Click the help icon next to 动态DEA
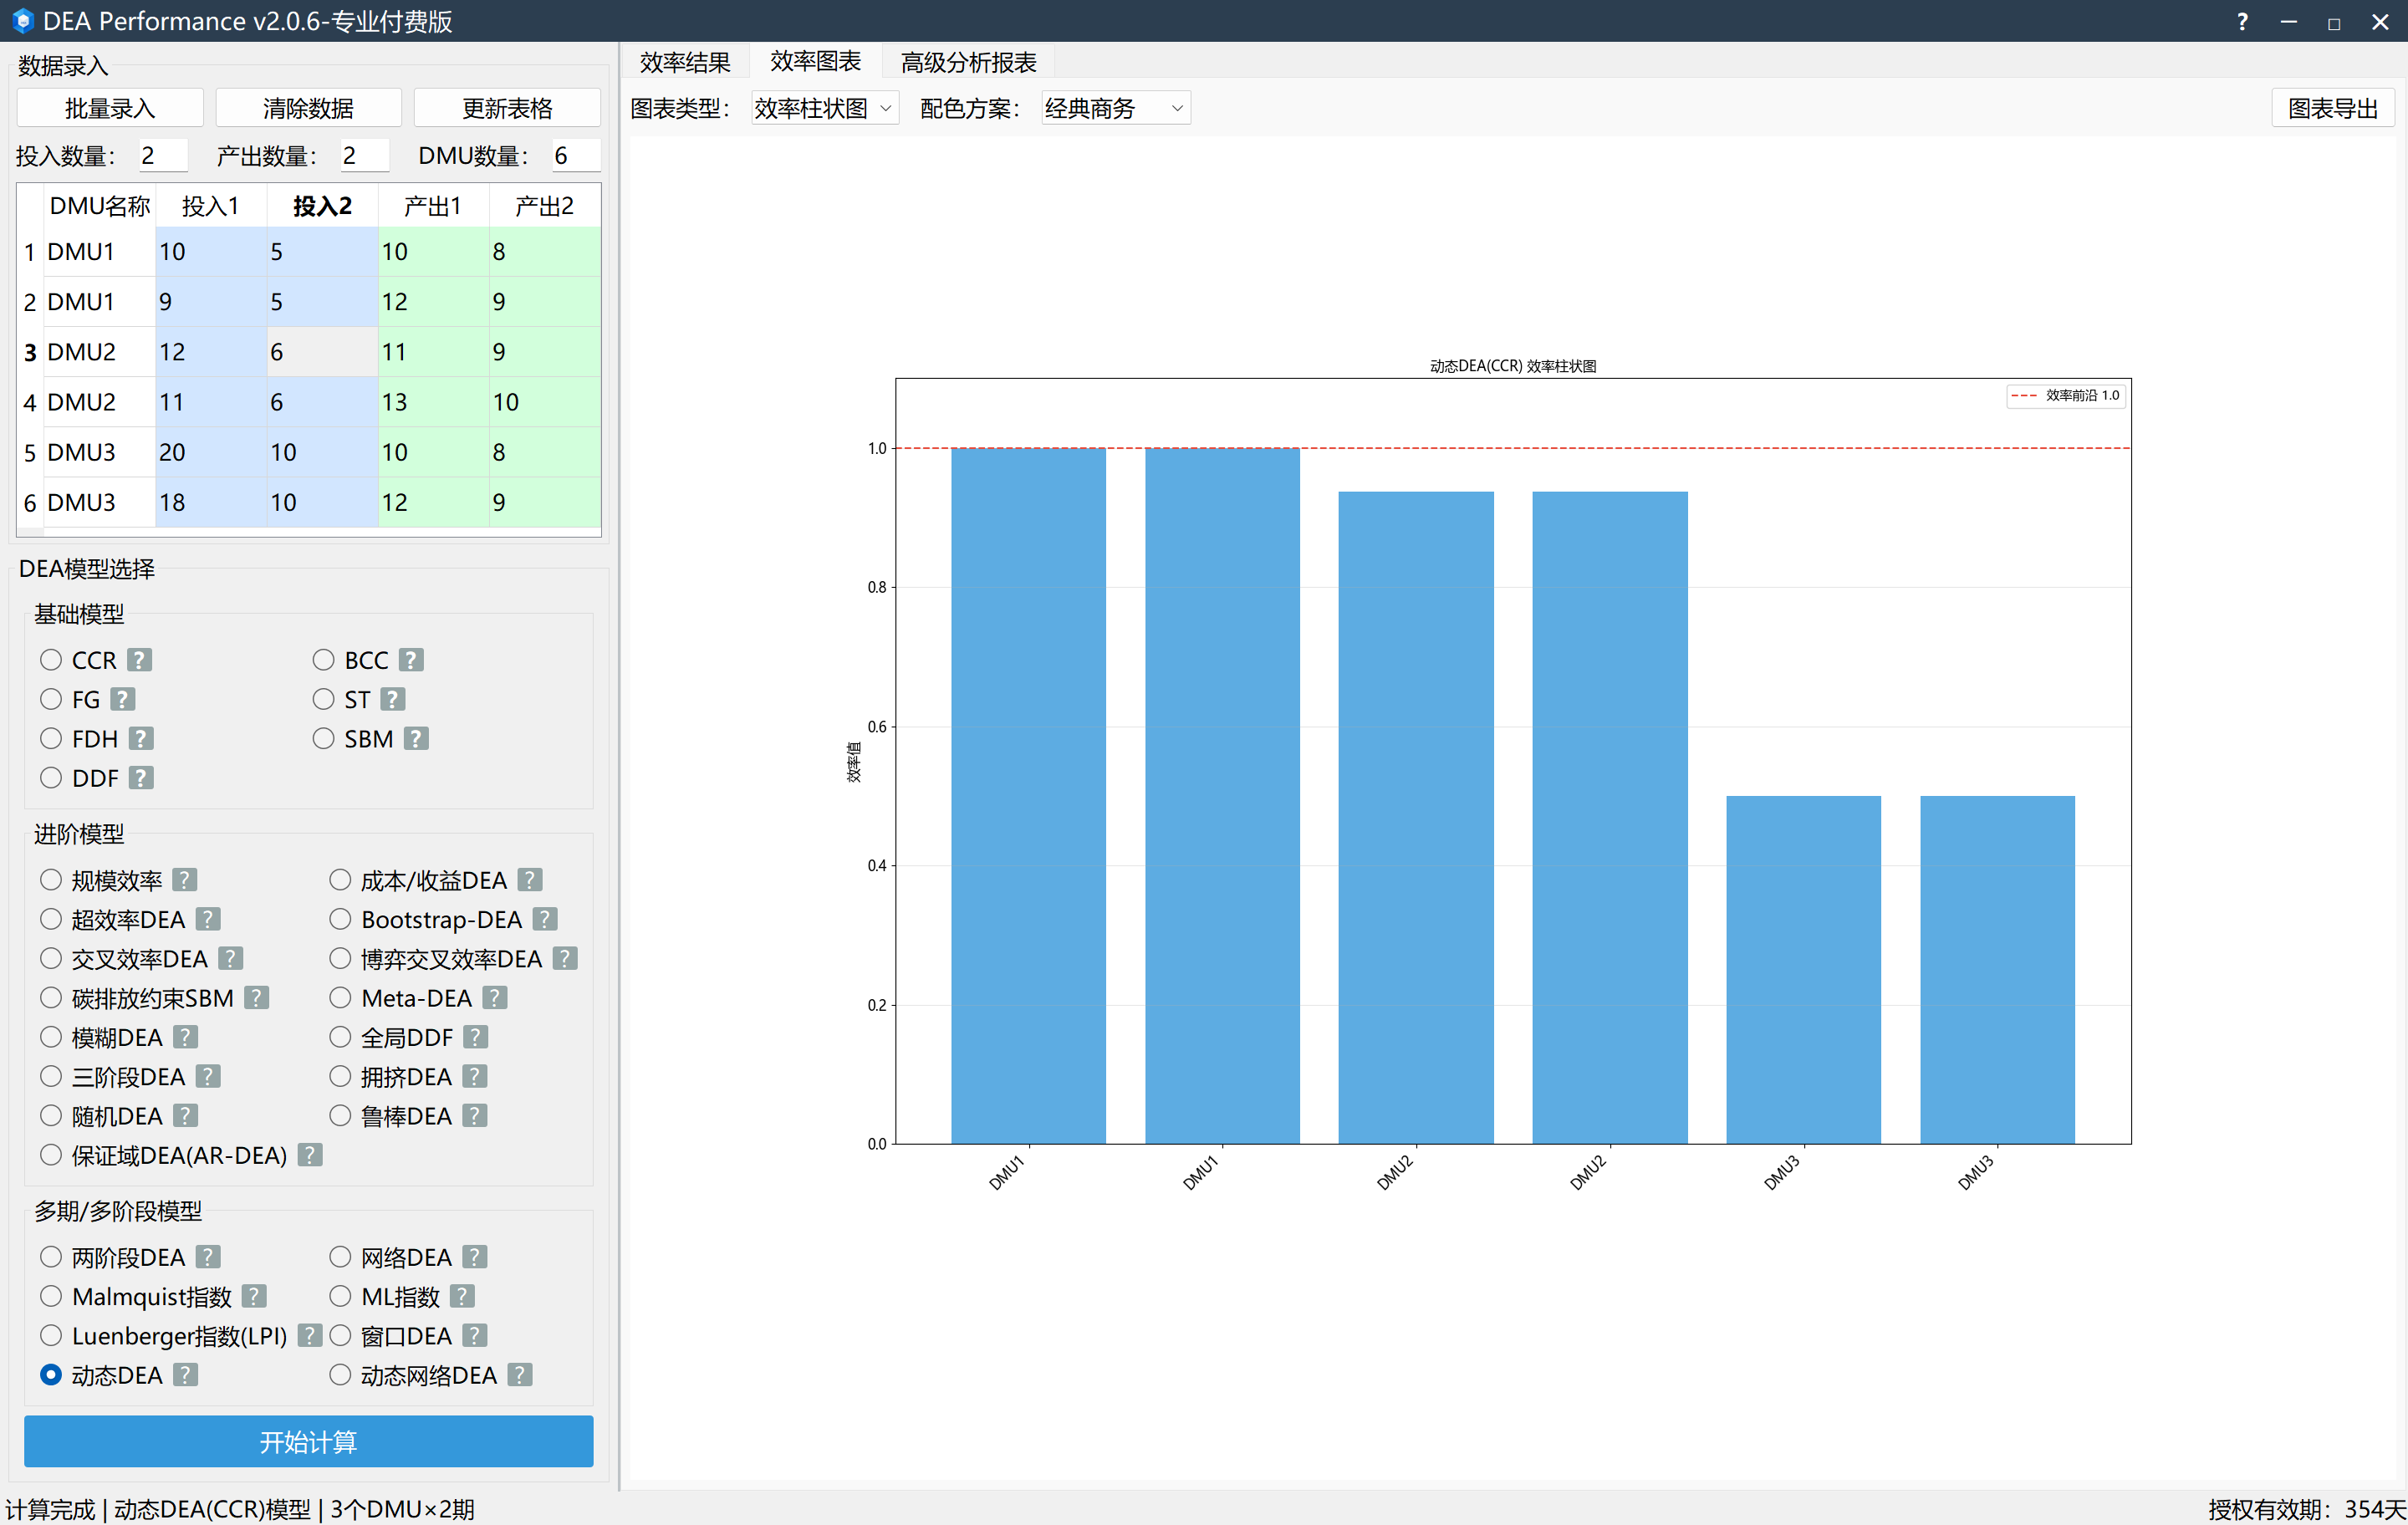Screen dimensions: 2408x1525 click(x=185, y=1375)
